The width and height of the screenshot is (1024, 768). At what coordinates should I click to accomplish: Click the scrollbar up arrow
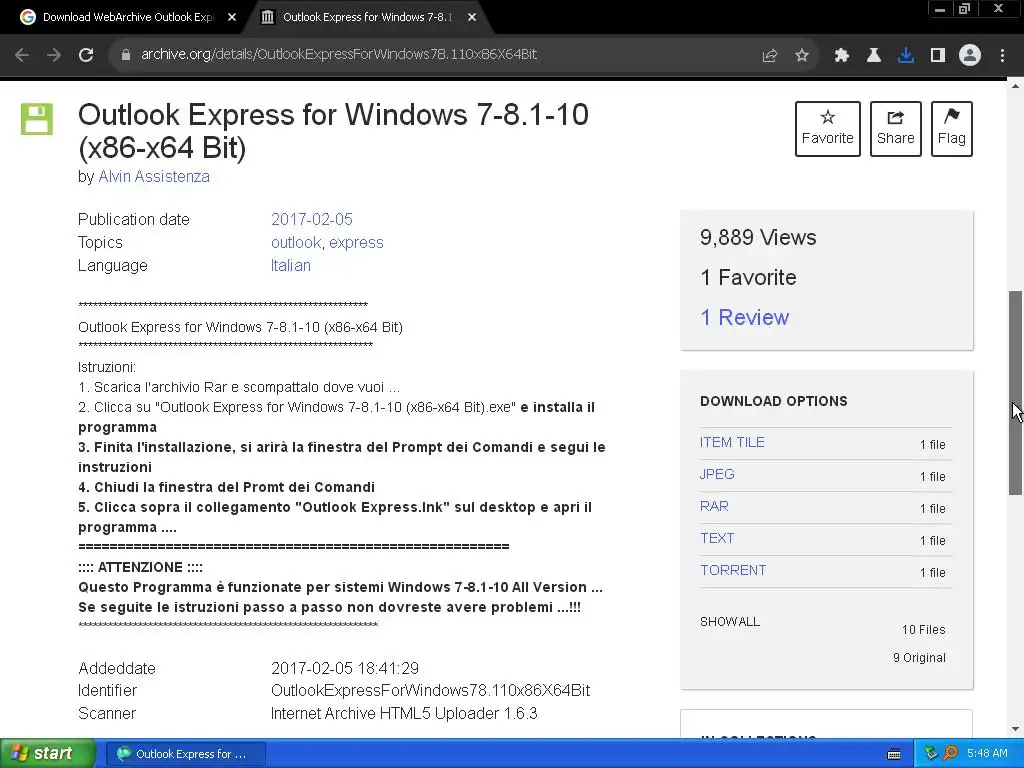(x=1016, y=86)
